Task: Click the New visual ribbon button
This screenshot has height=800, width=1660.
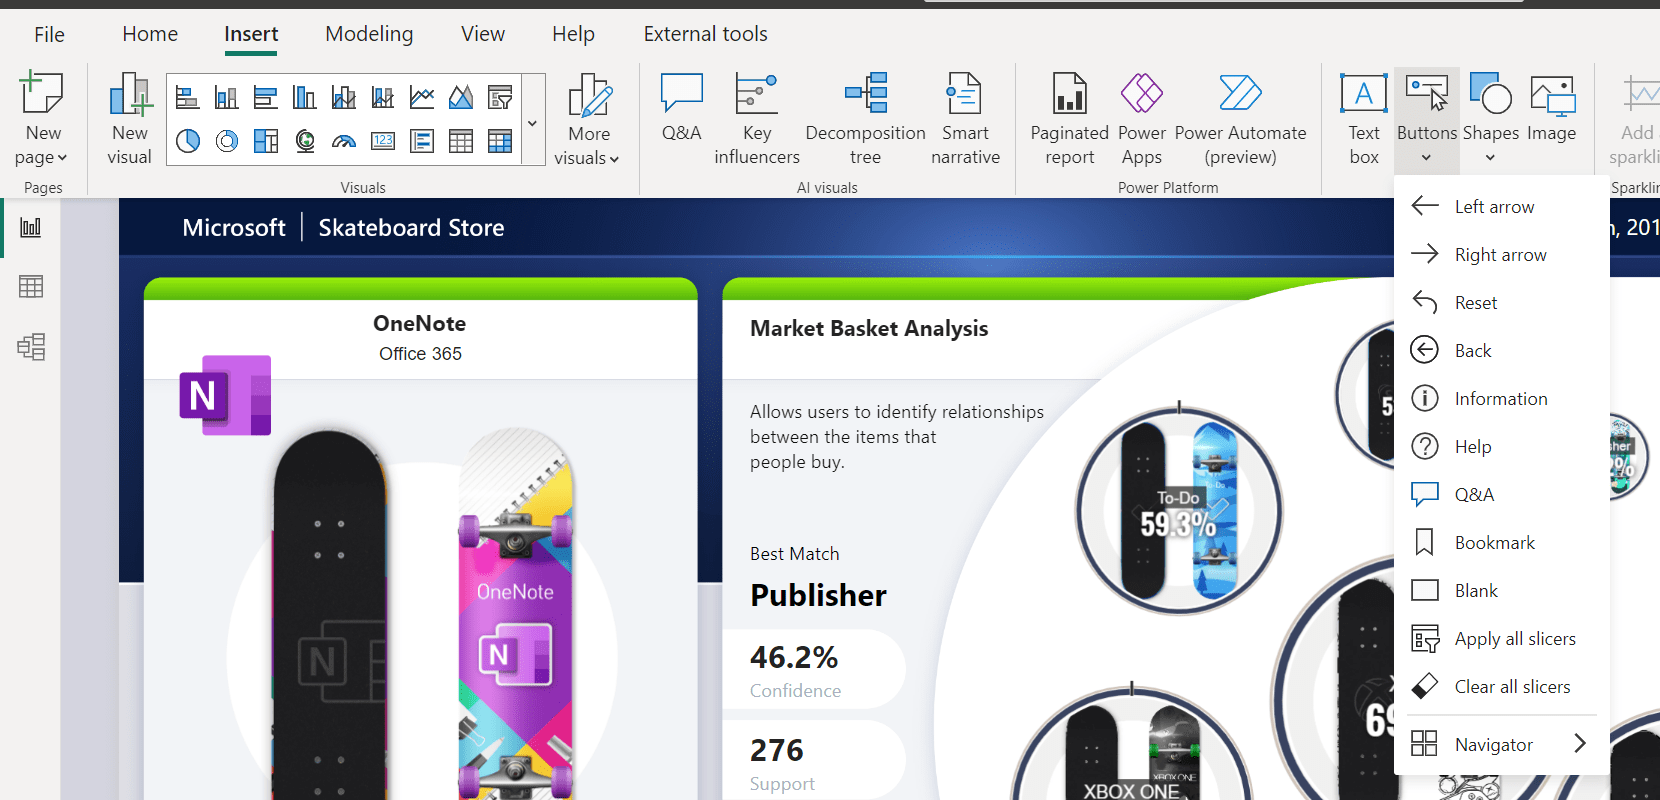Action: pos(130,119)
